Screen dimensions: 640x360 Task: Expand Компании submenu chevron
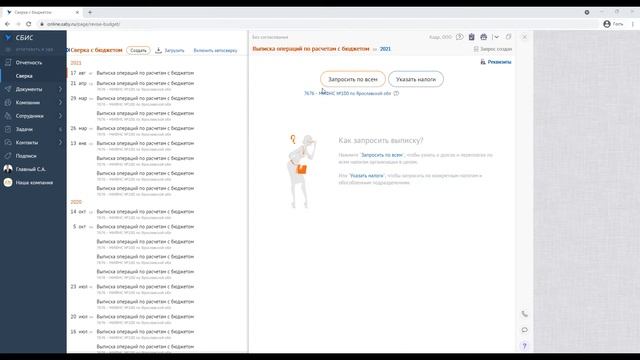click(60, 102)
